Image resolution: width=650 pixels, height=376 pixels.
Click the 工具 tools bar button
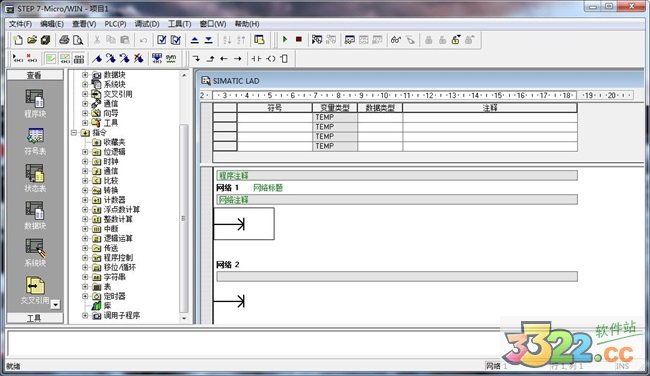35,318
